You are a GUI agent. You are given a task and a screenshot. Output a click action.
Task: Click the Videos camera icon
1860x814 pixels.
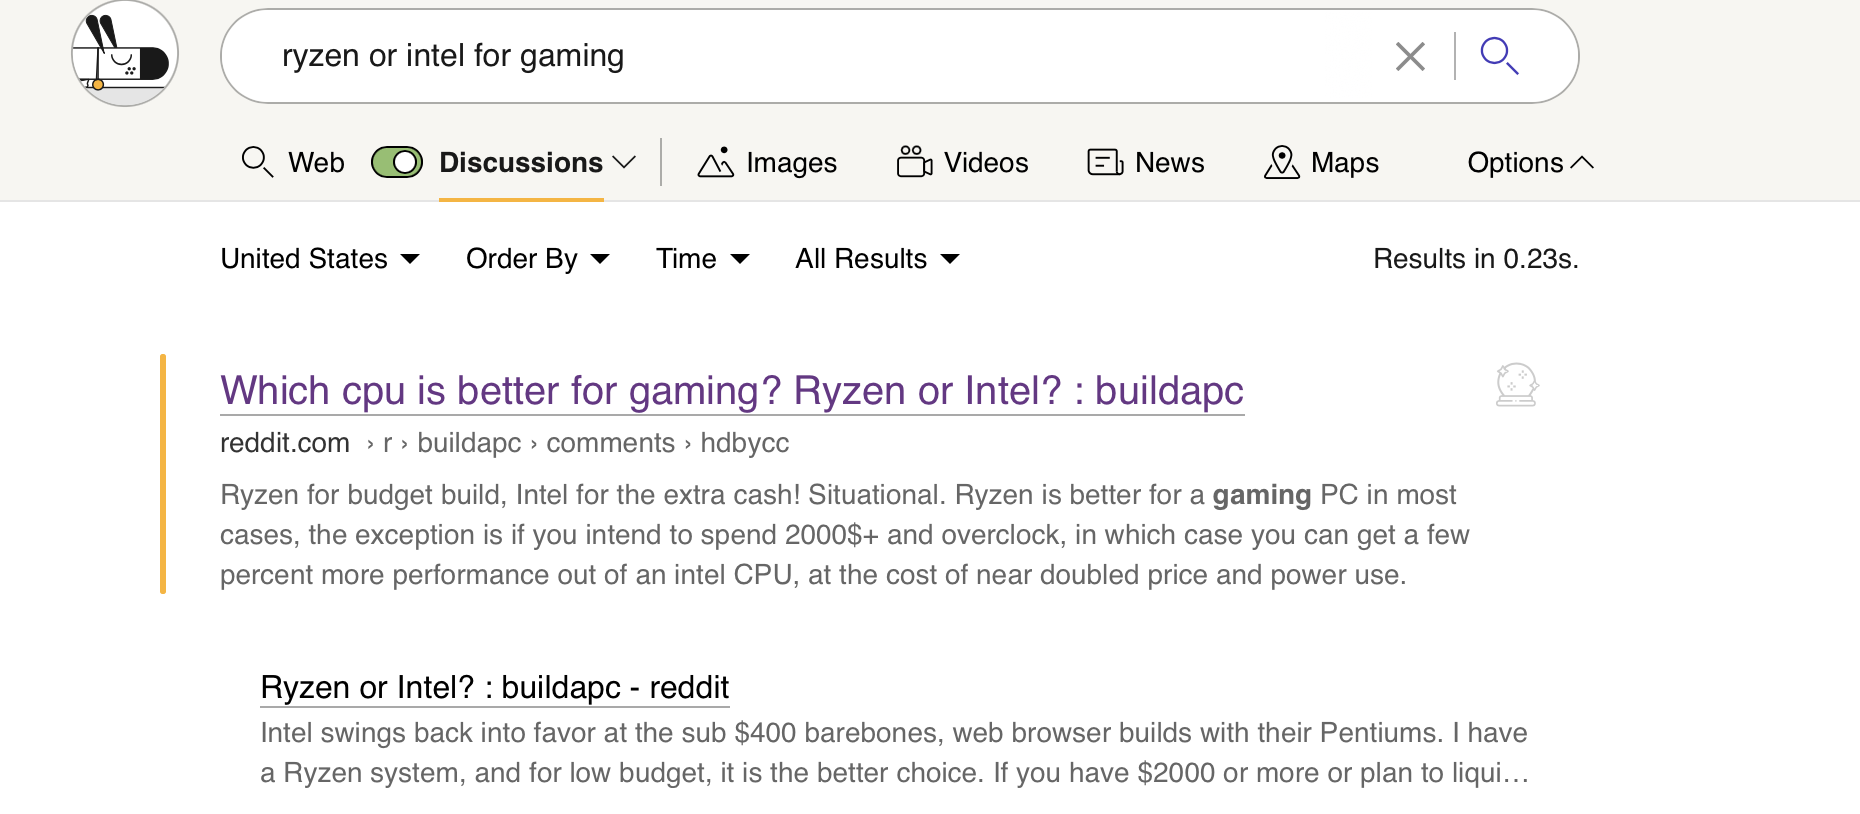[914, 162]
